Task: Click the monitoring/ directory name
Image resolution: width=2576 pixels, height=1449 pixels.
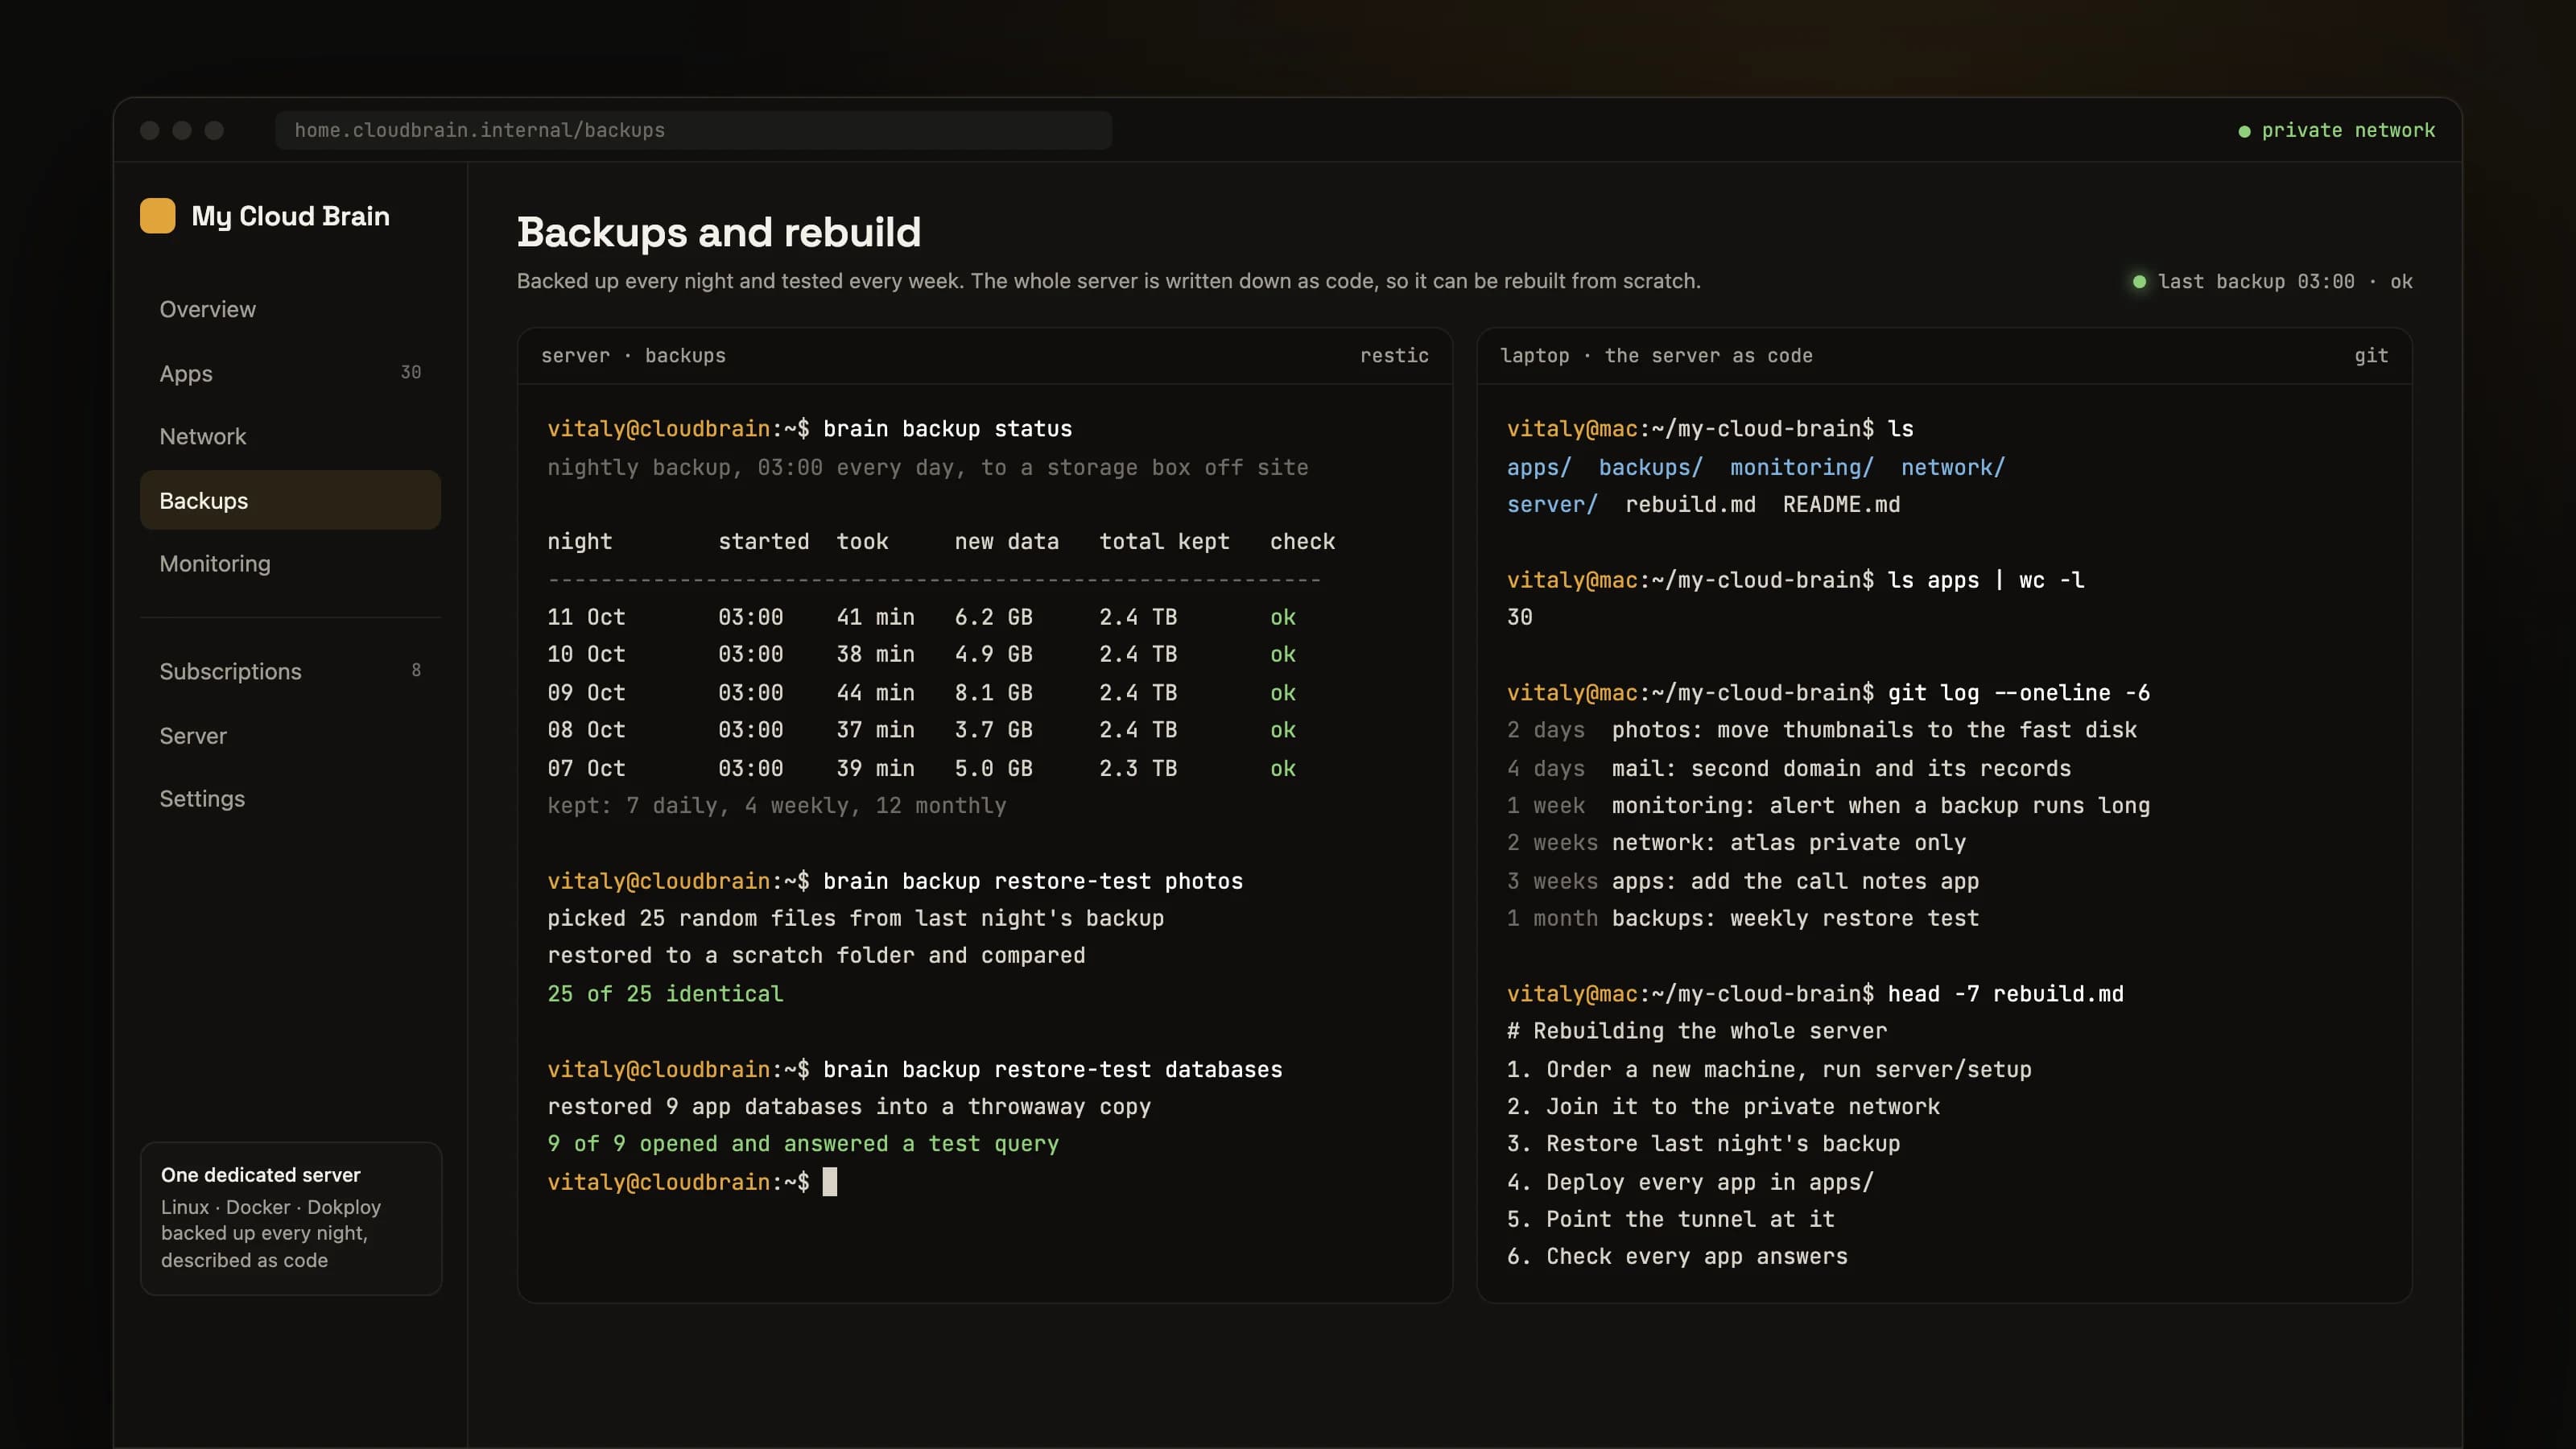Action: click(x=1802, y=467)
